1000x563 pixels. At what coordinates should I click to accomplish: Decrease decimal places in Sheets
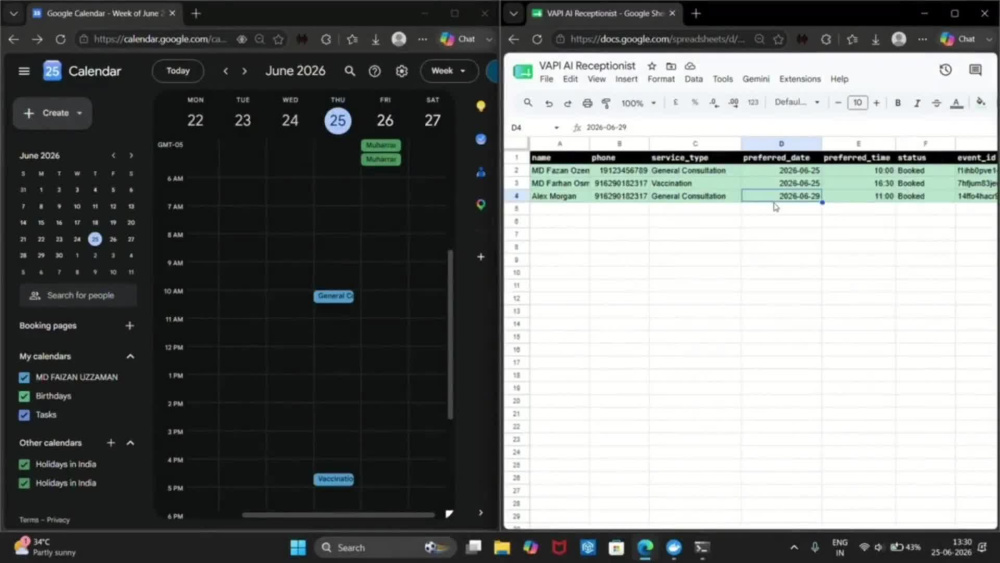(714, 103)
